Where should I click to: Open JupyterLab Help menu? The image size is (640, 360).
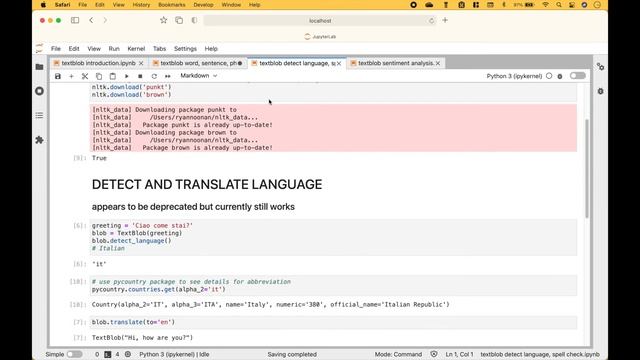point(211,49)
